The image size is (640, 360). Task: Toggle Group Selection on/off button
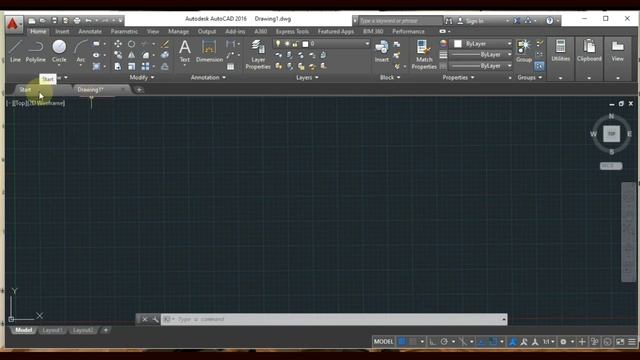(539, 66)
